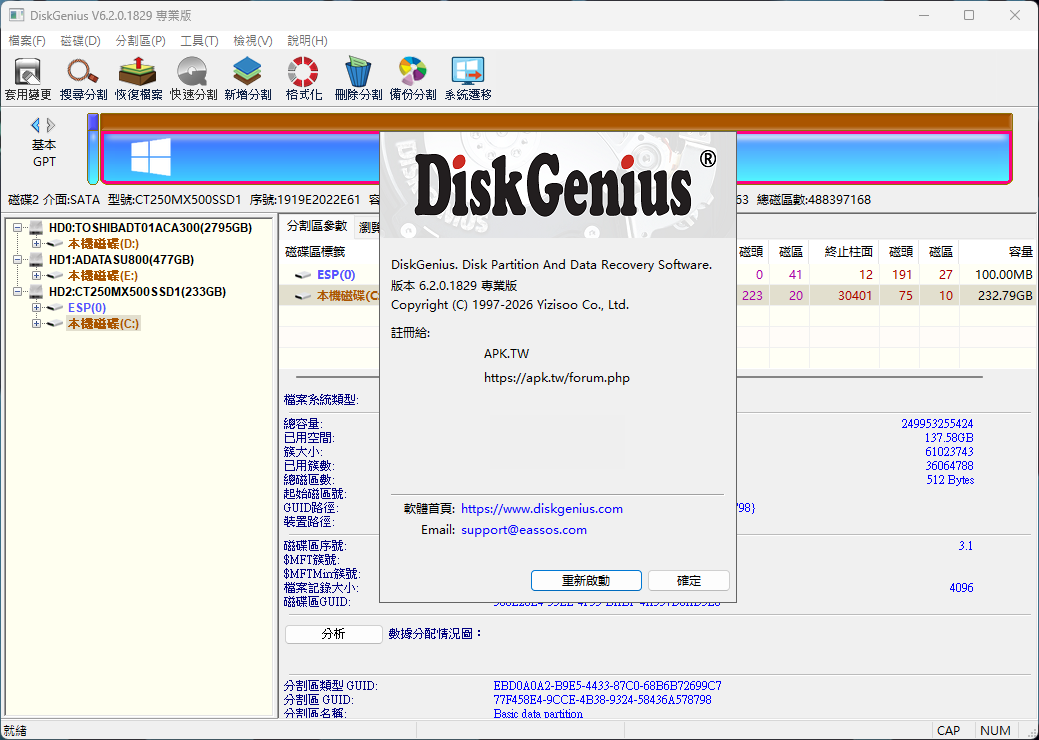Screen dimensions: 1039x740
Task: Go to next disk with right arrow
Action: [51, 125]
